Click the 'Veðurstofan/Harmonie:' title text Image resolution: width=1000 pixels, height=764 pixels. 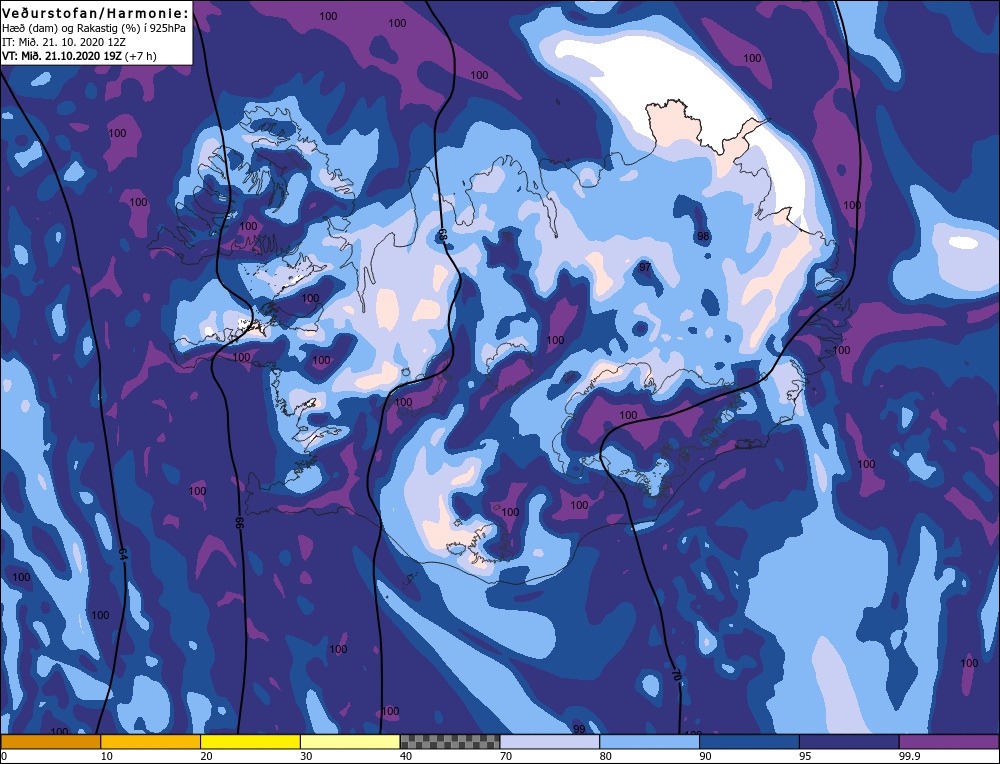tap(96, 13)
